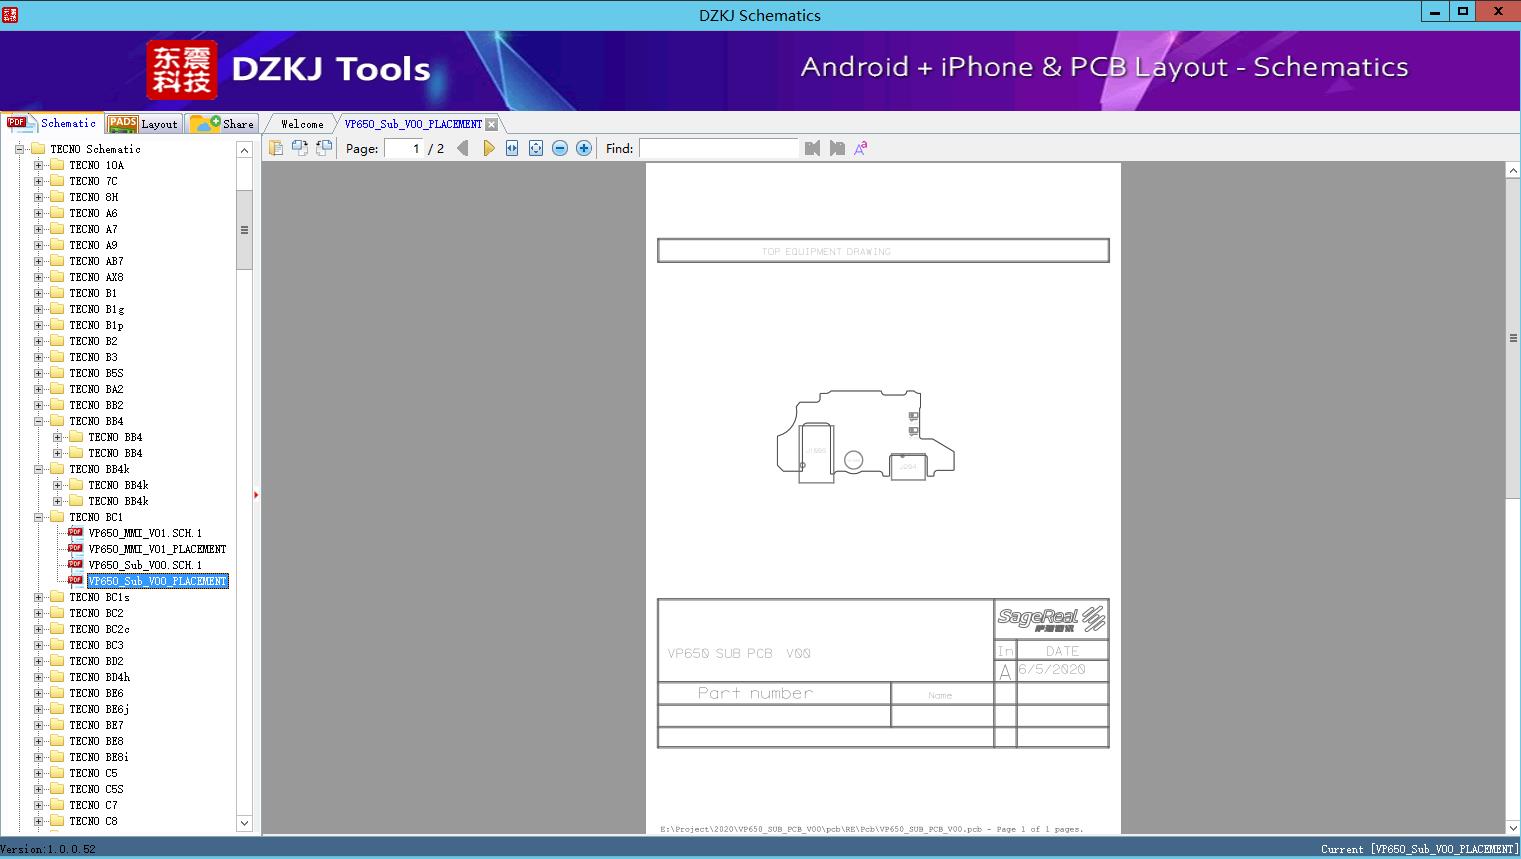The height and width of the screenshot is (859, 1521).
Task: Zoom out with the minus icon
Action: (560, 148)
